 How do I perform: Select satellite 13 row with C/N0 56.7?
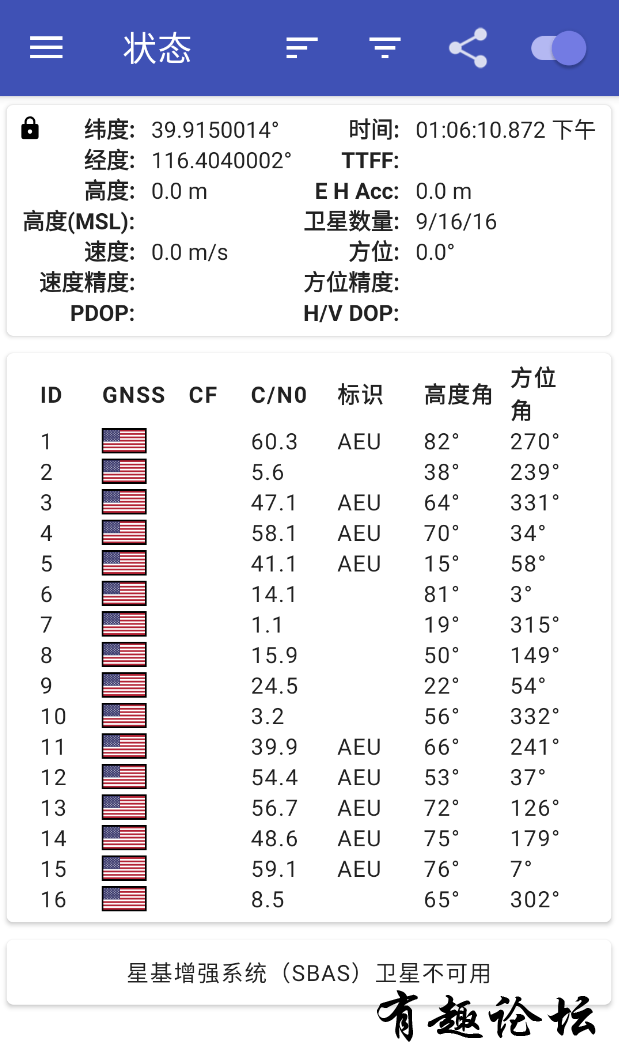click(309, 808)
